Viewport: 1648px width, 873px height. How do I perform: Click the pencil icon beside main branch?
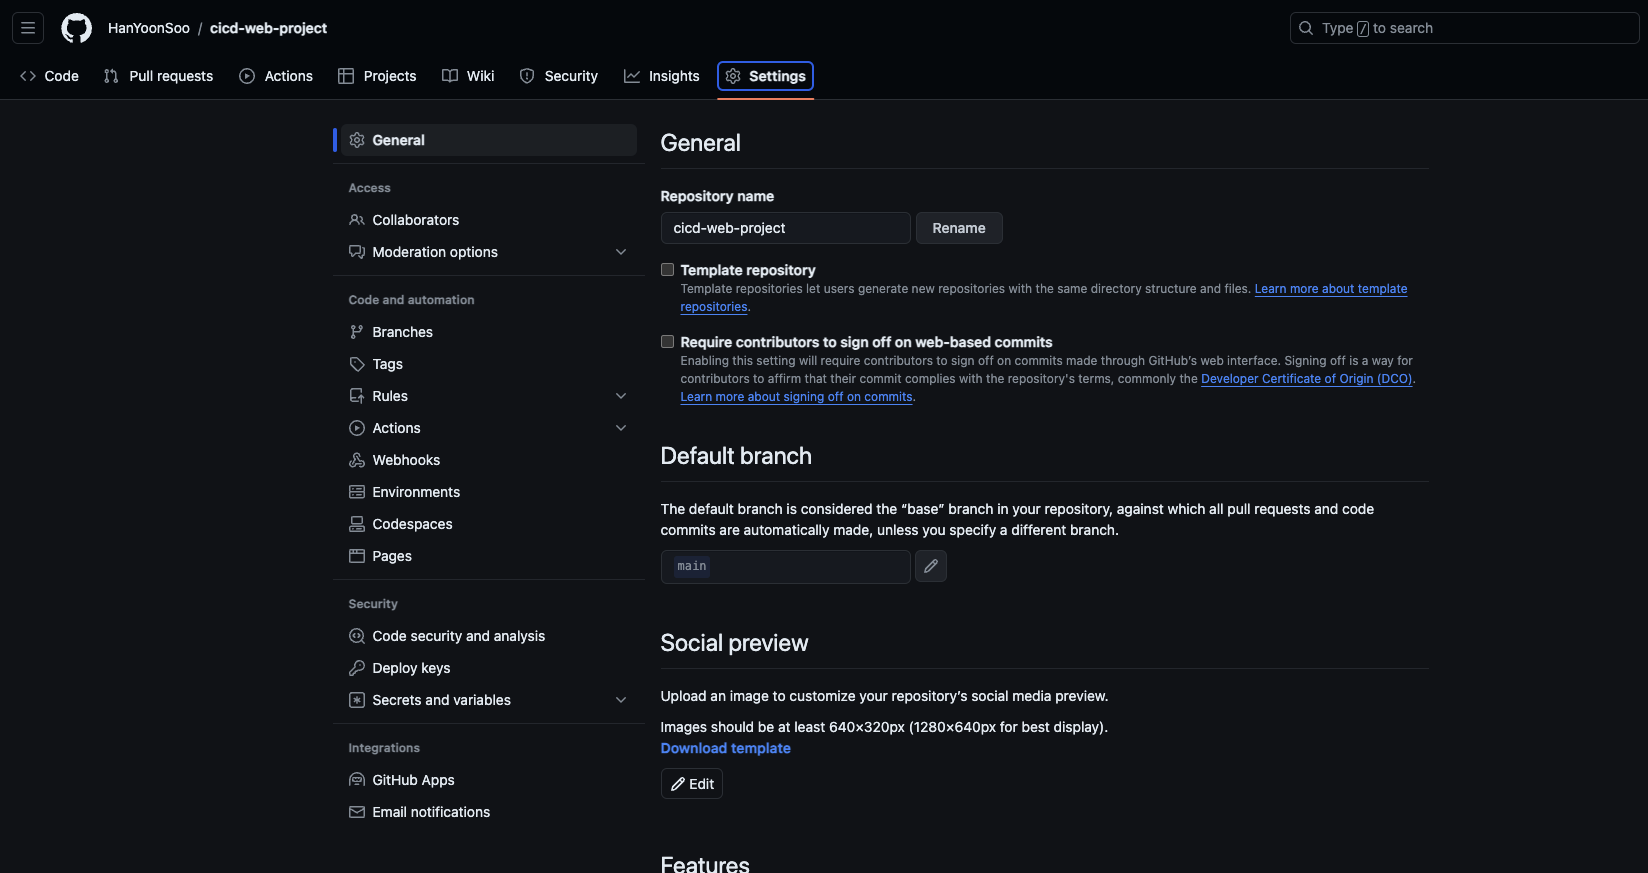[x=931, y=566]
